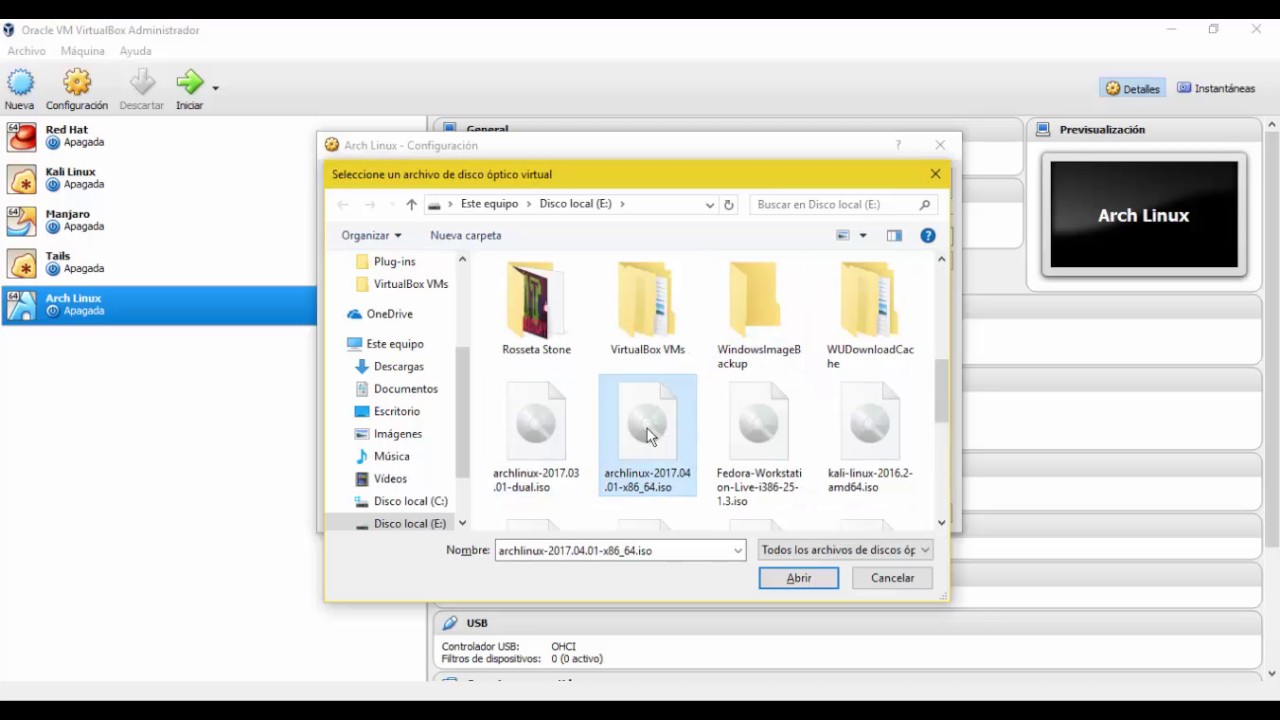1280x720 pixels.
Task: Go up one folder level arrow
Action: (411, 204)
